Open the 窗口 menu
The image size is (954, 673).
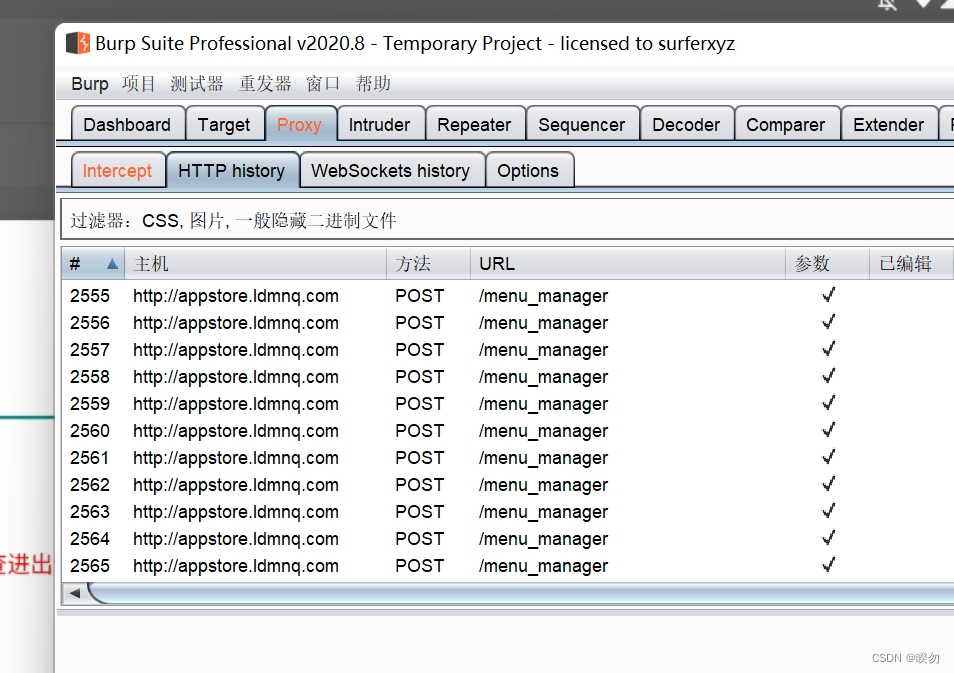click(322, 83)
